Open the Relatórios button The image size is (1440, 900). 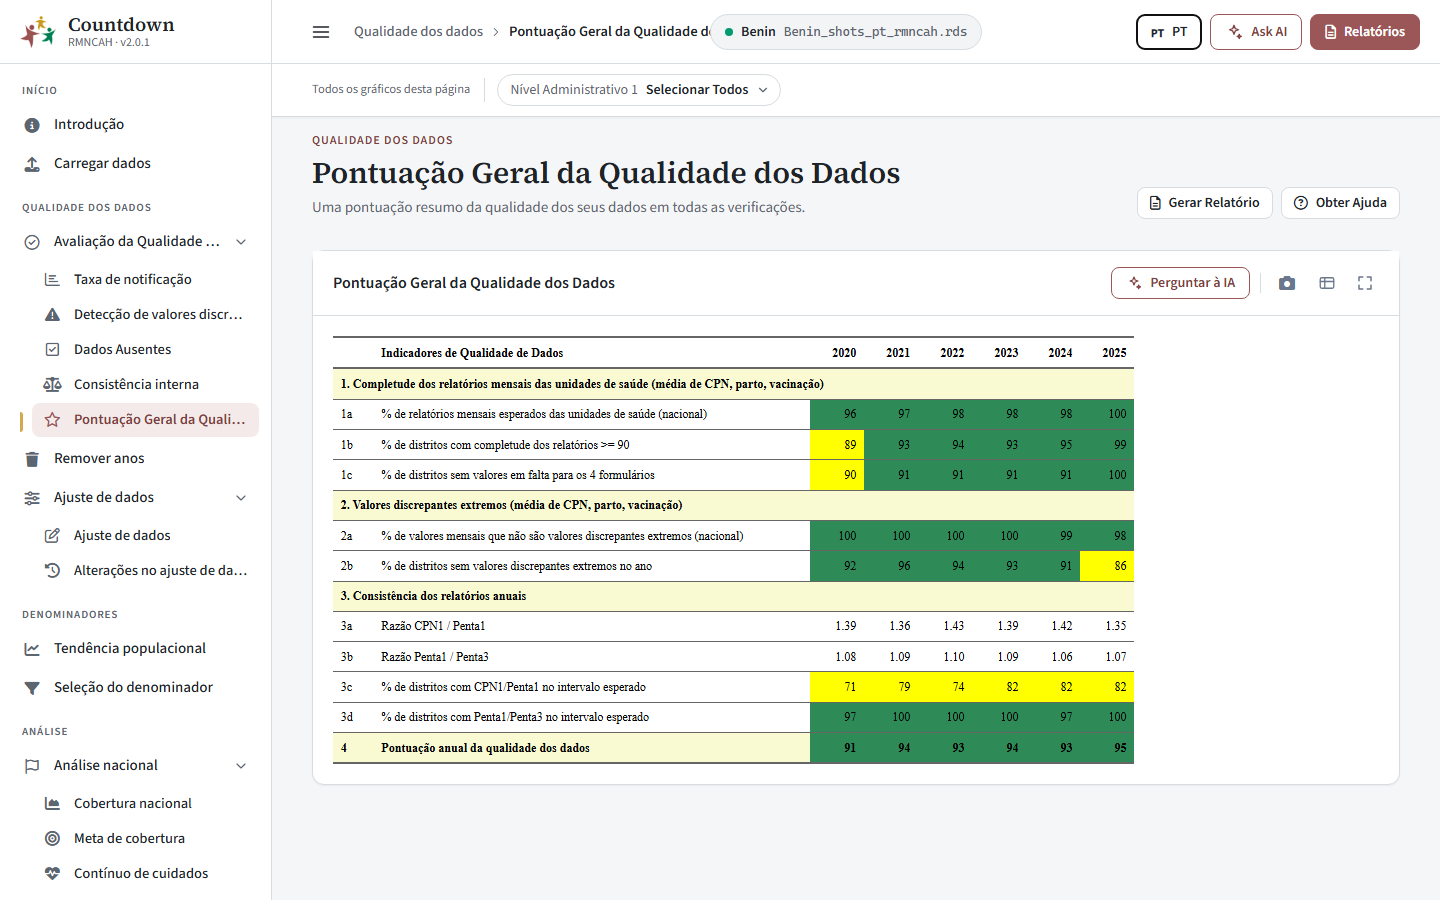tap(1365, 32)
